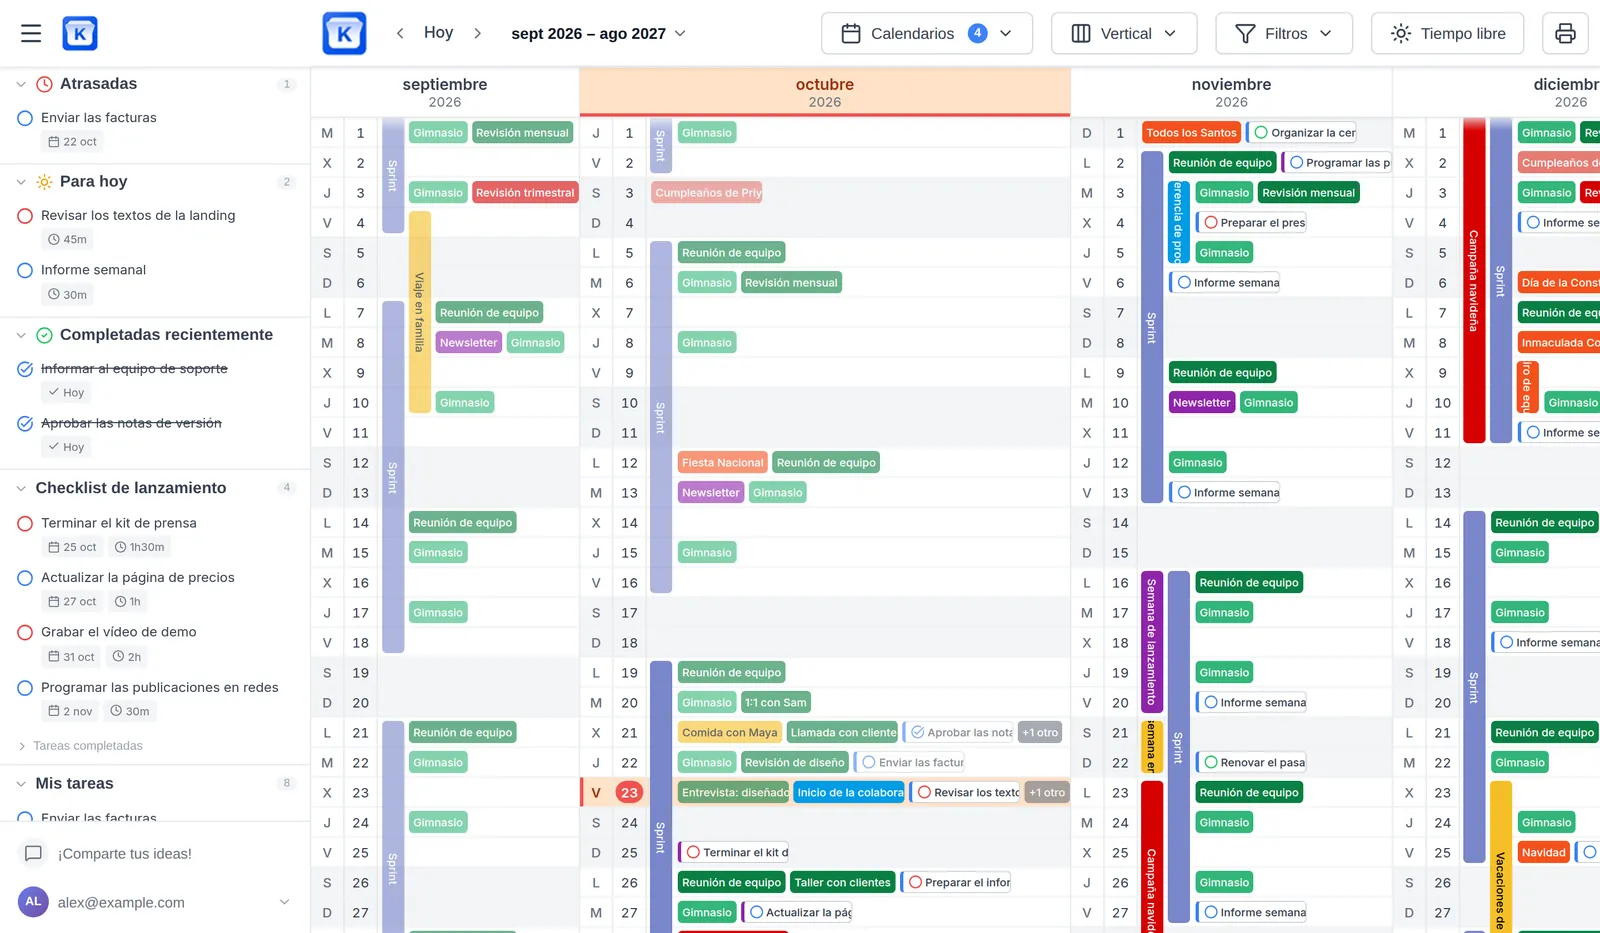The width and height of the screenshot is (1600, 933).
Task: Open the hamburger menu icon
Action: (31, 33)
